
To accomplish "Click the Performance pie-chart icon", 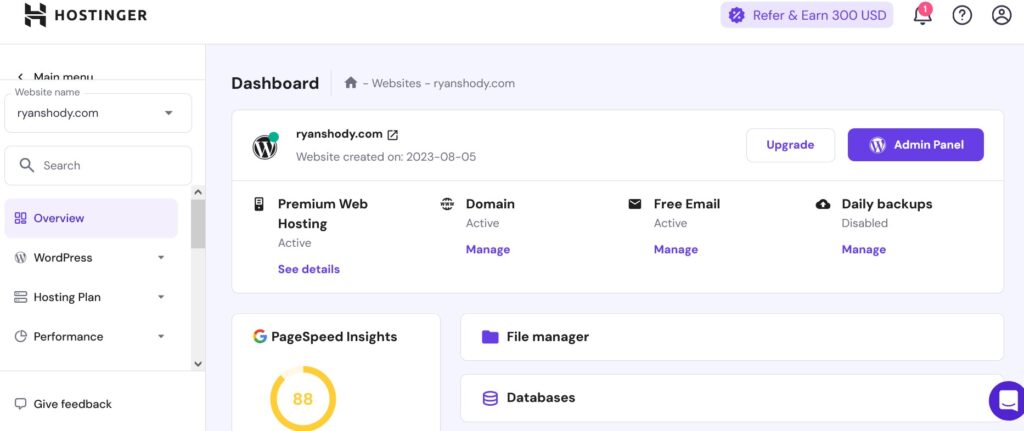I will point(20,336).
